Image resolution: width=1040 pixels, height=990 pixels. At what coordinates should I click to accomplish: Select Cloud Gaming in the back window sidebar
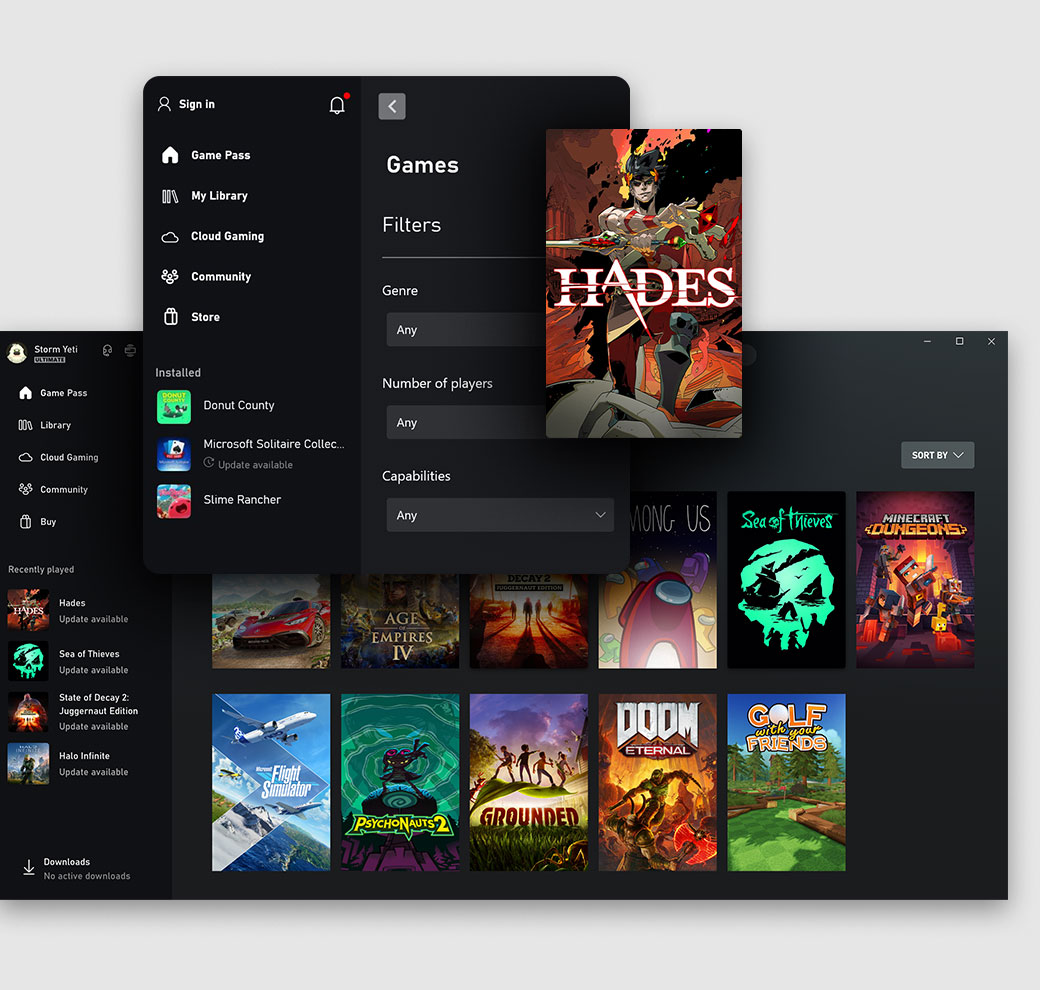[58, 458]
